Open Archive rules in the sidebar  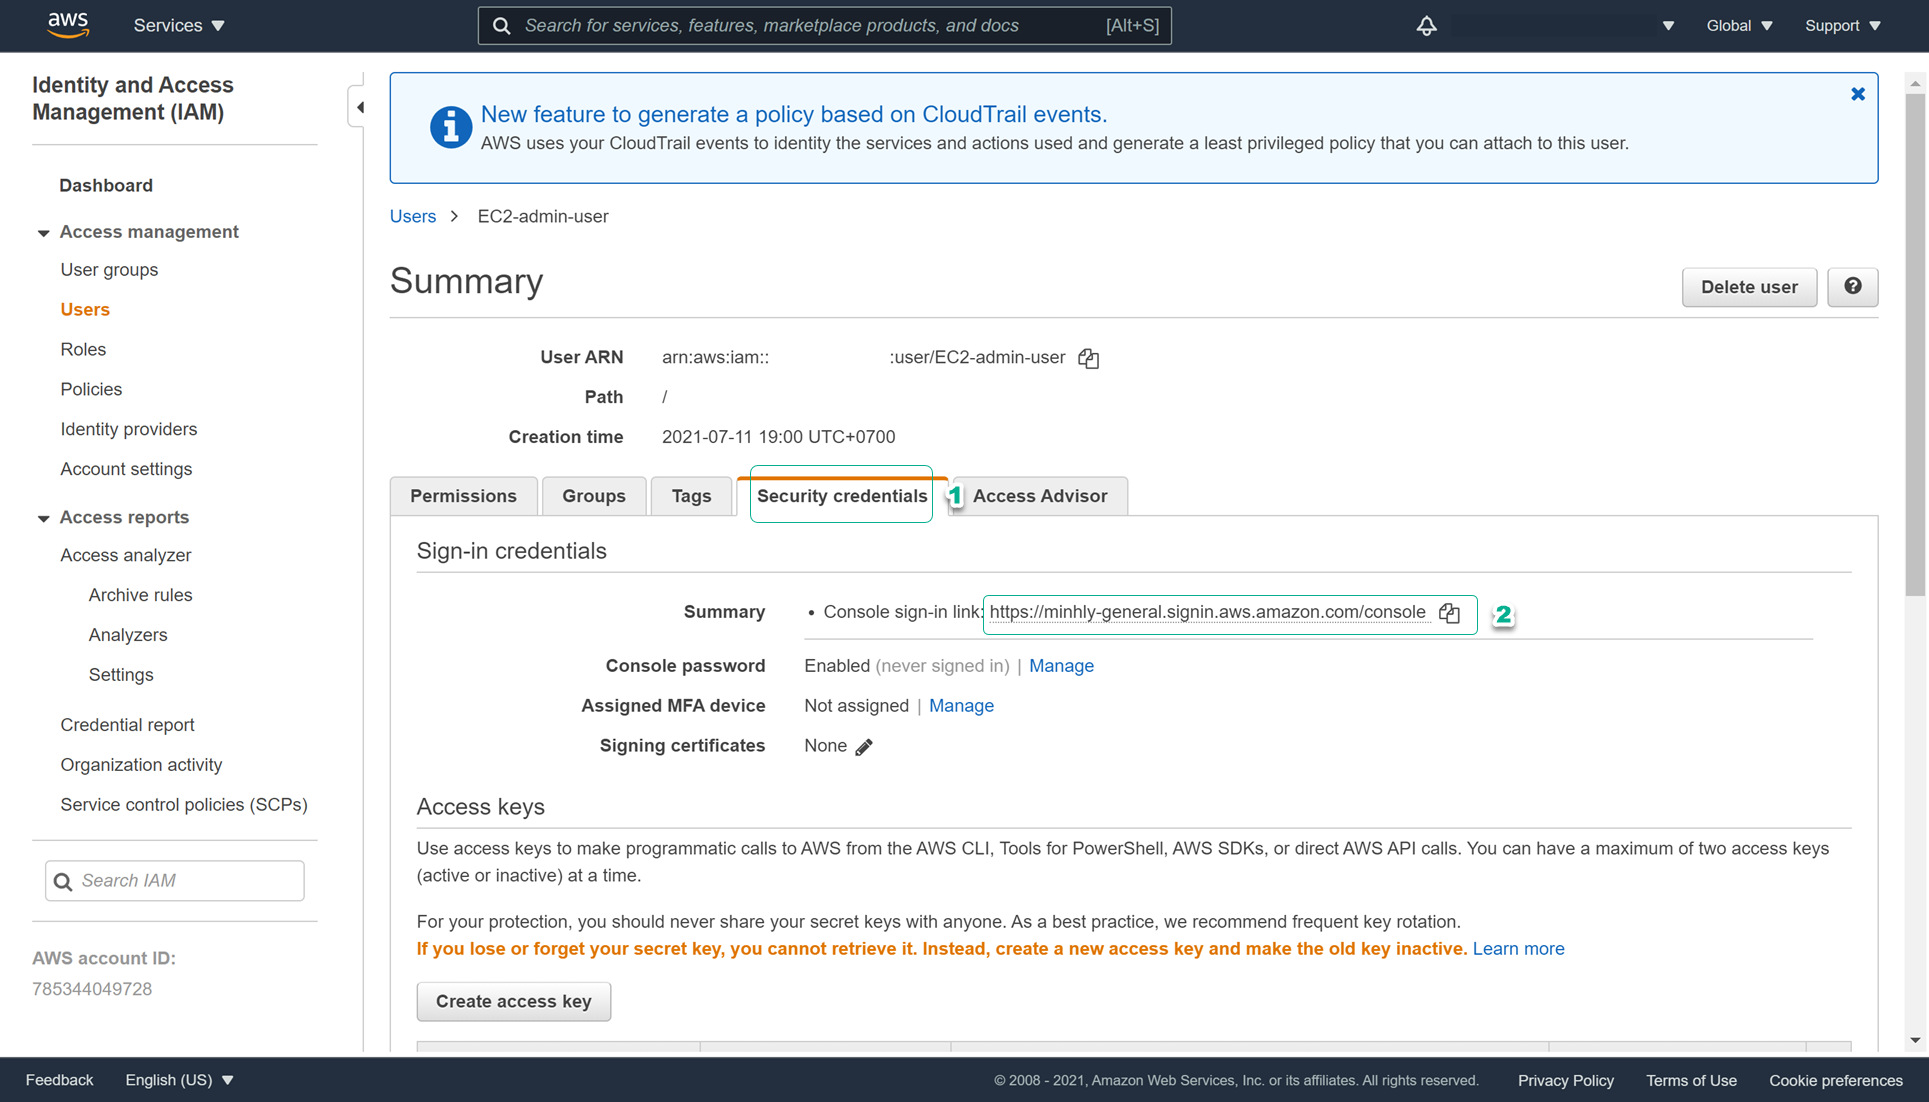click(140, 596)
